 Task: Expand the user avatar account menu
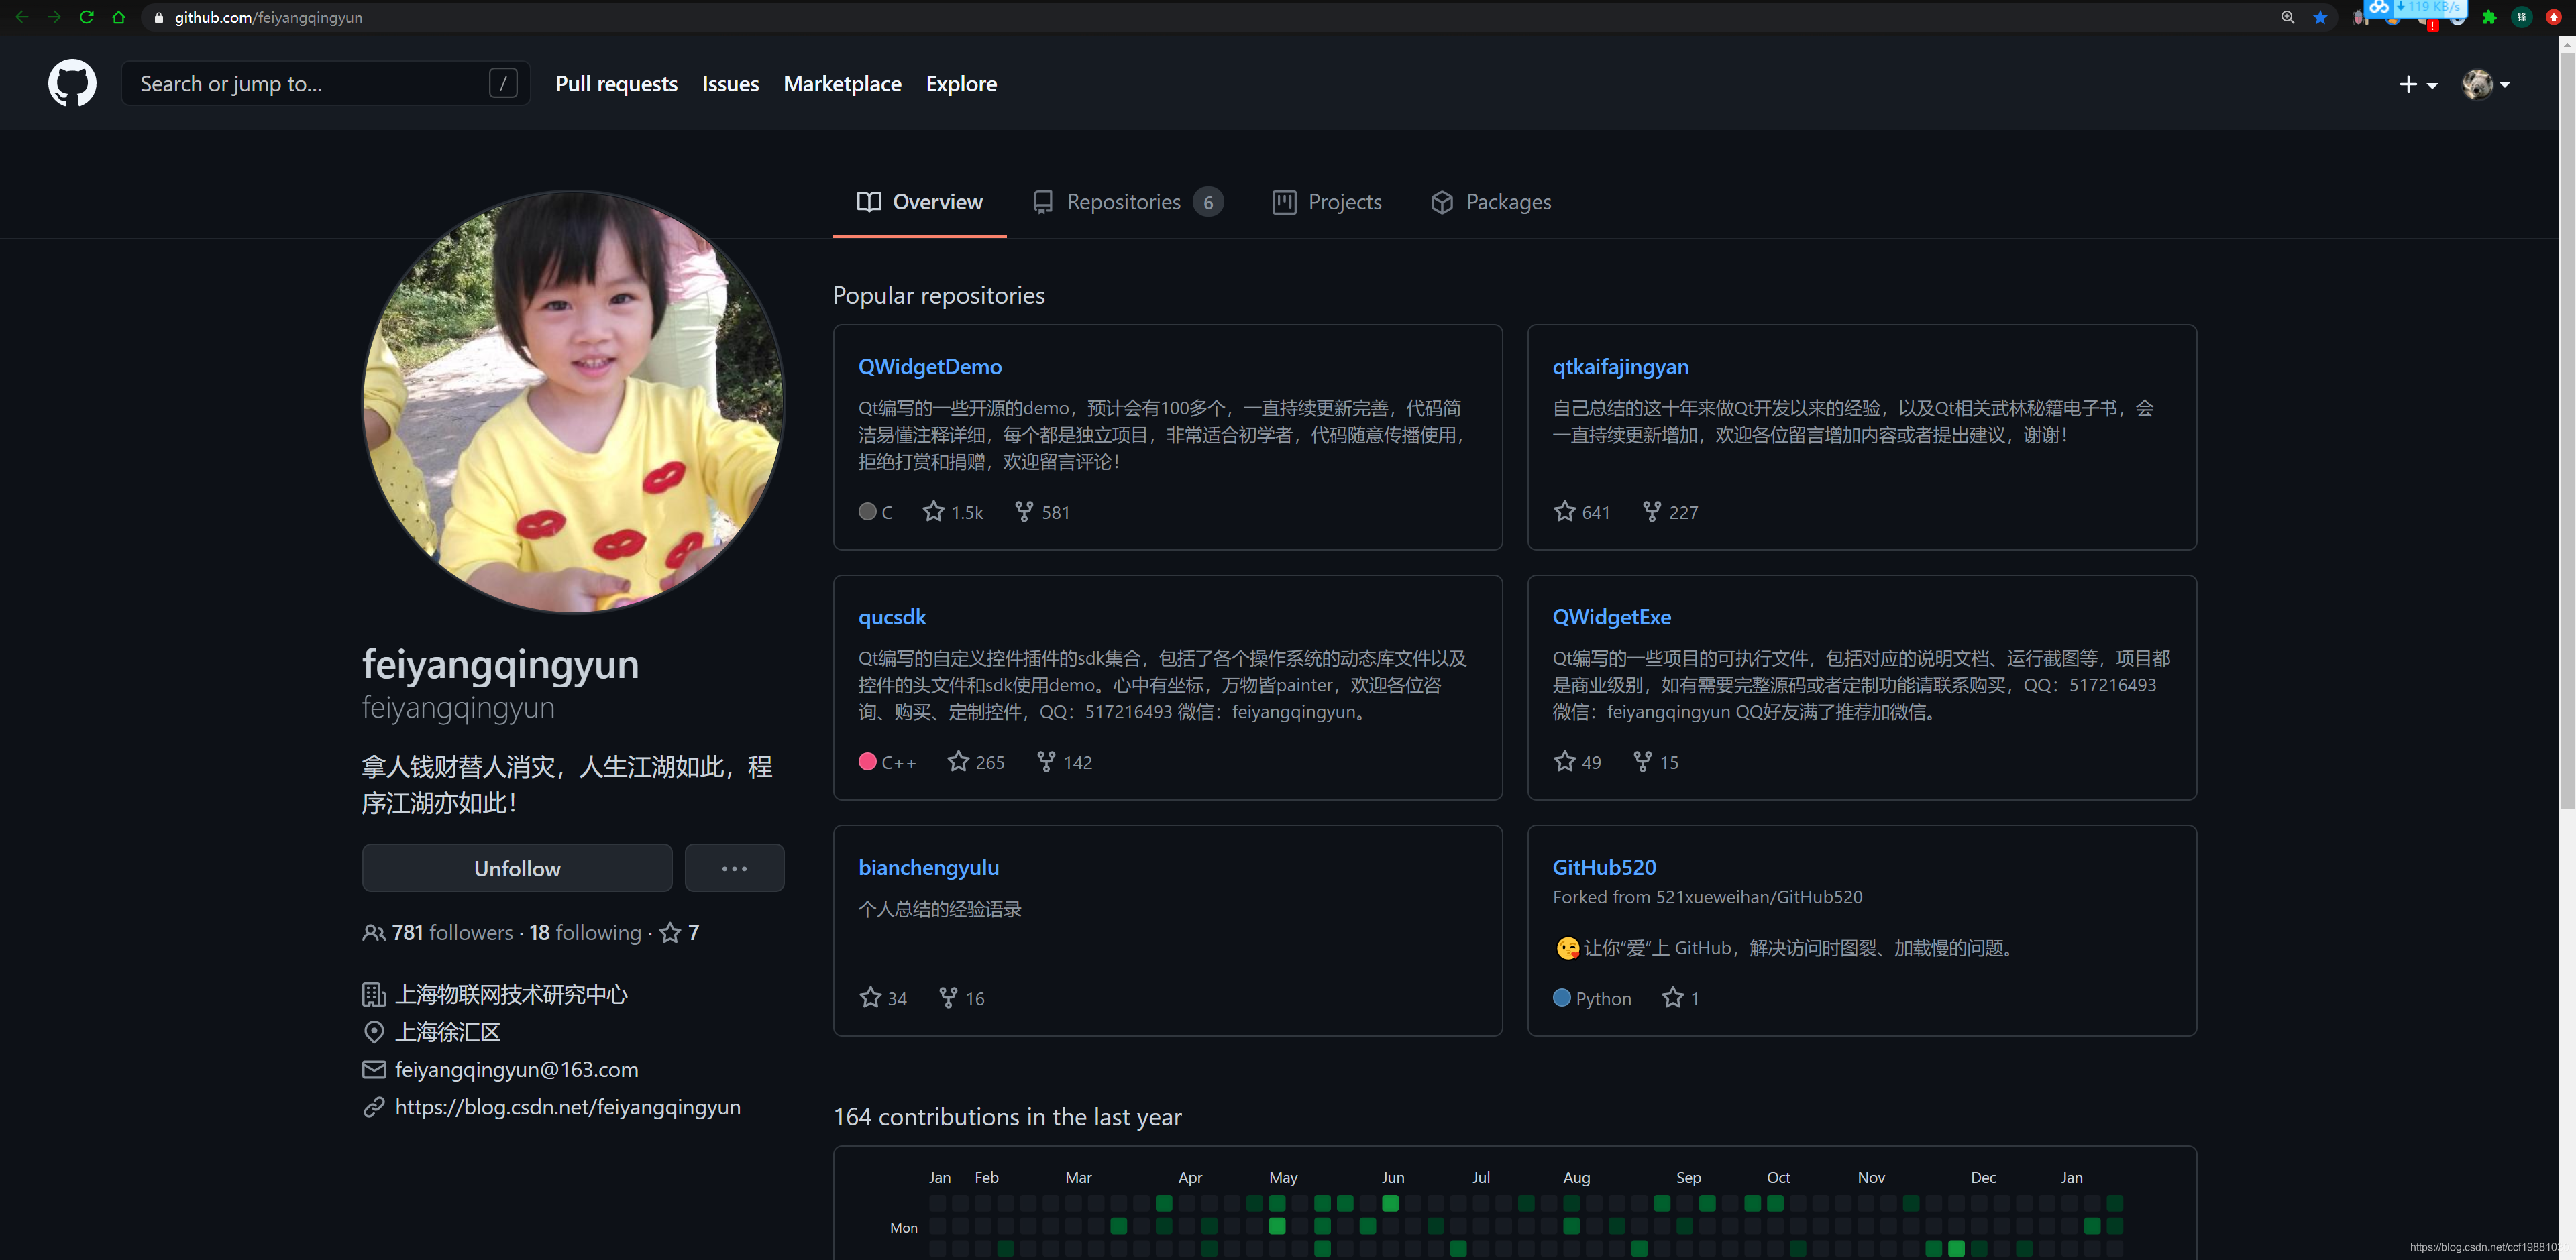pos(2485,84)
